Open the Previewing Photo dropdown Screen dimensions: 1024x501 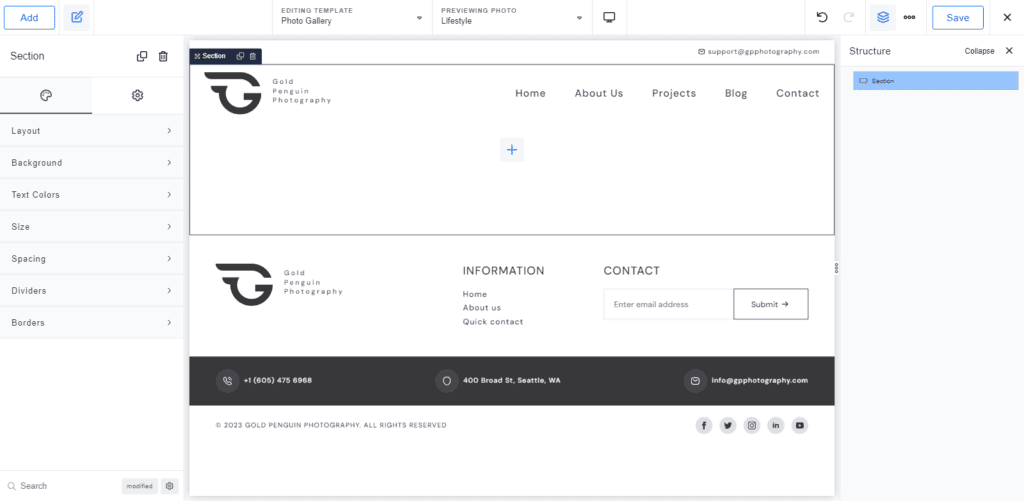[512, 17]
